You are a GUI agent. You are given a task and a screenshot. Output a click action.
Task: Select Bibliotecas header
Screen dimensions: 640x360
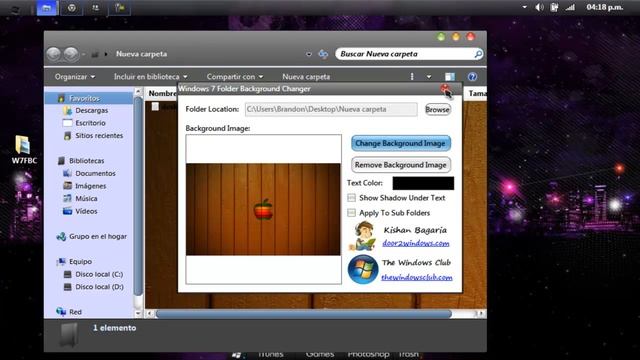[86, 161]
